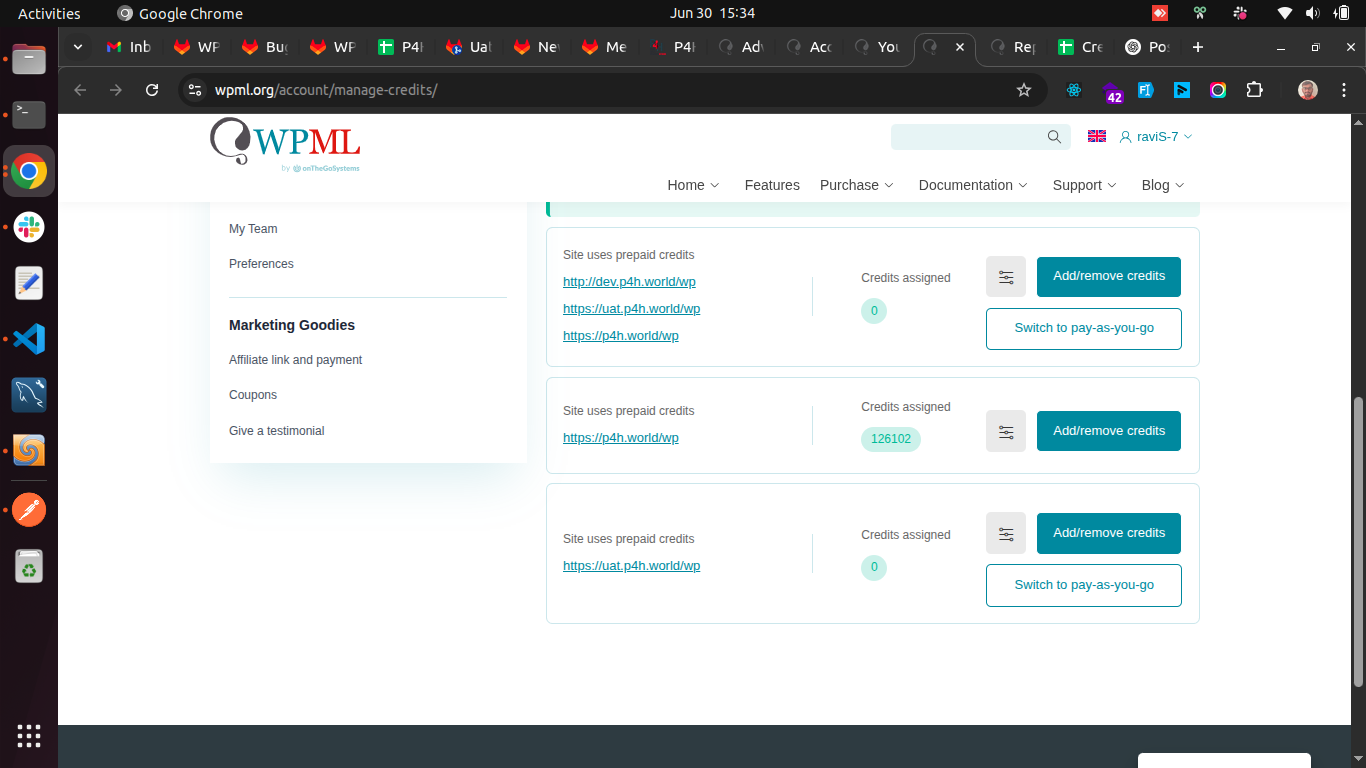The height and width of the screenshot is (768, 1366).
Task: Switch to the Cre spreadsheet tab
Action: pyautogui.click(x=1080, y=47)
